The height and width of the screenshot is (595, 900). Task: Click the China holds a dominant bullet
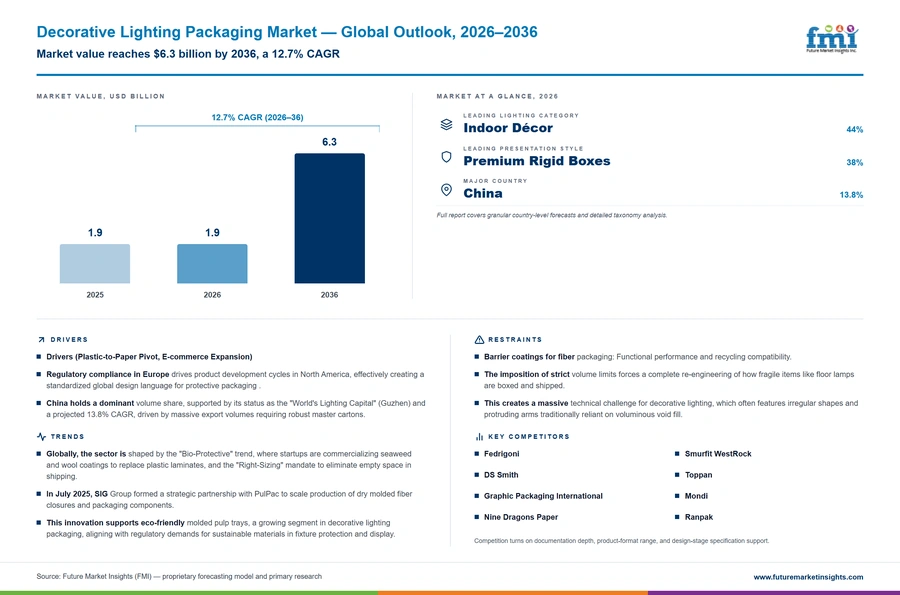click(x=236, y=409)
